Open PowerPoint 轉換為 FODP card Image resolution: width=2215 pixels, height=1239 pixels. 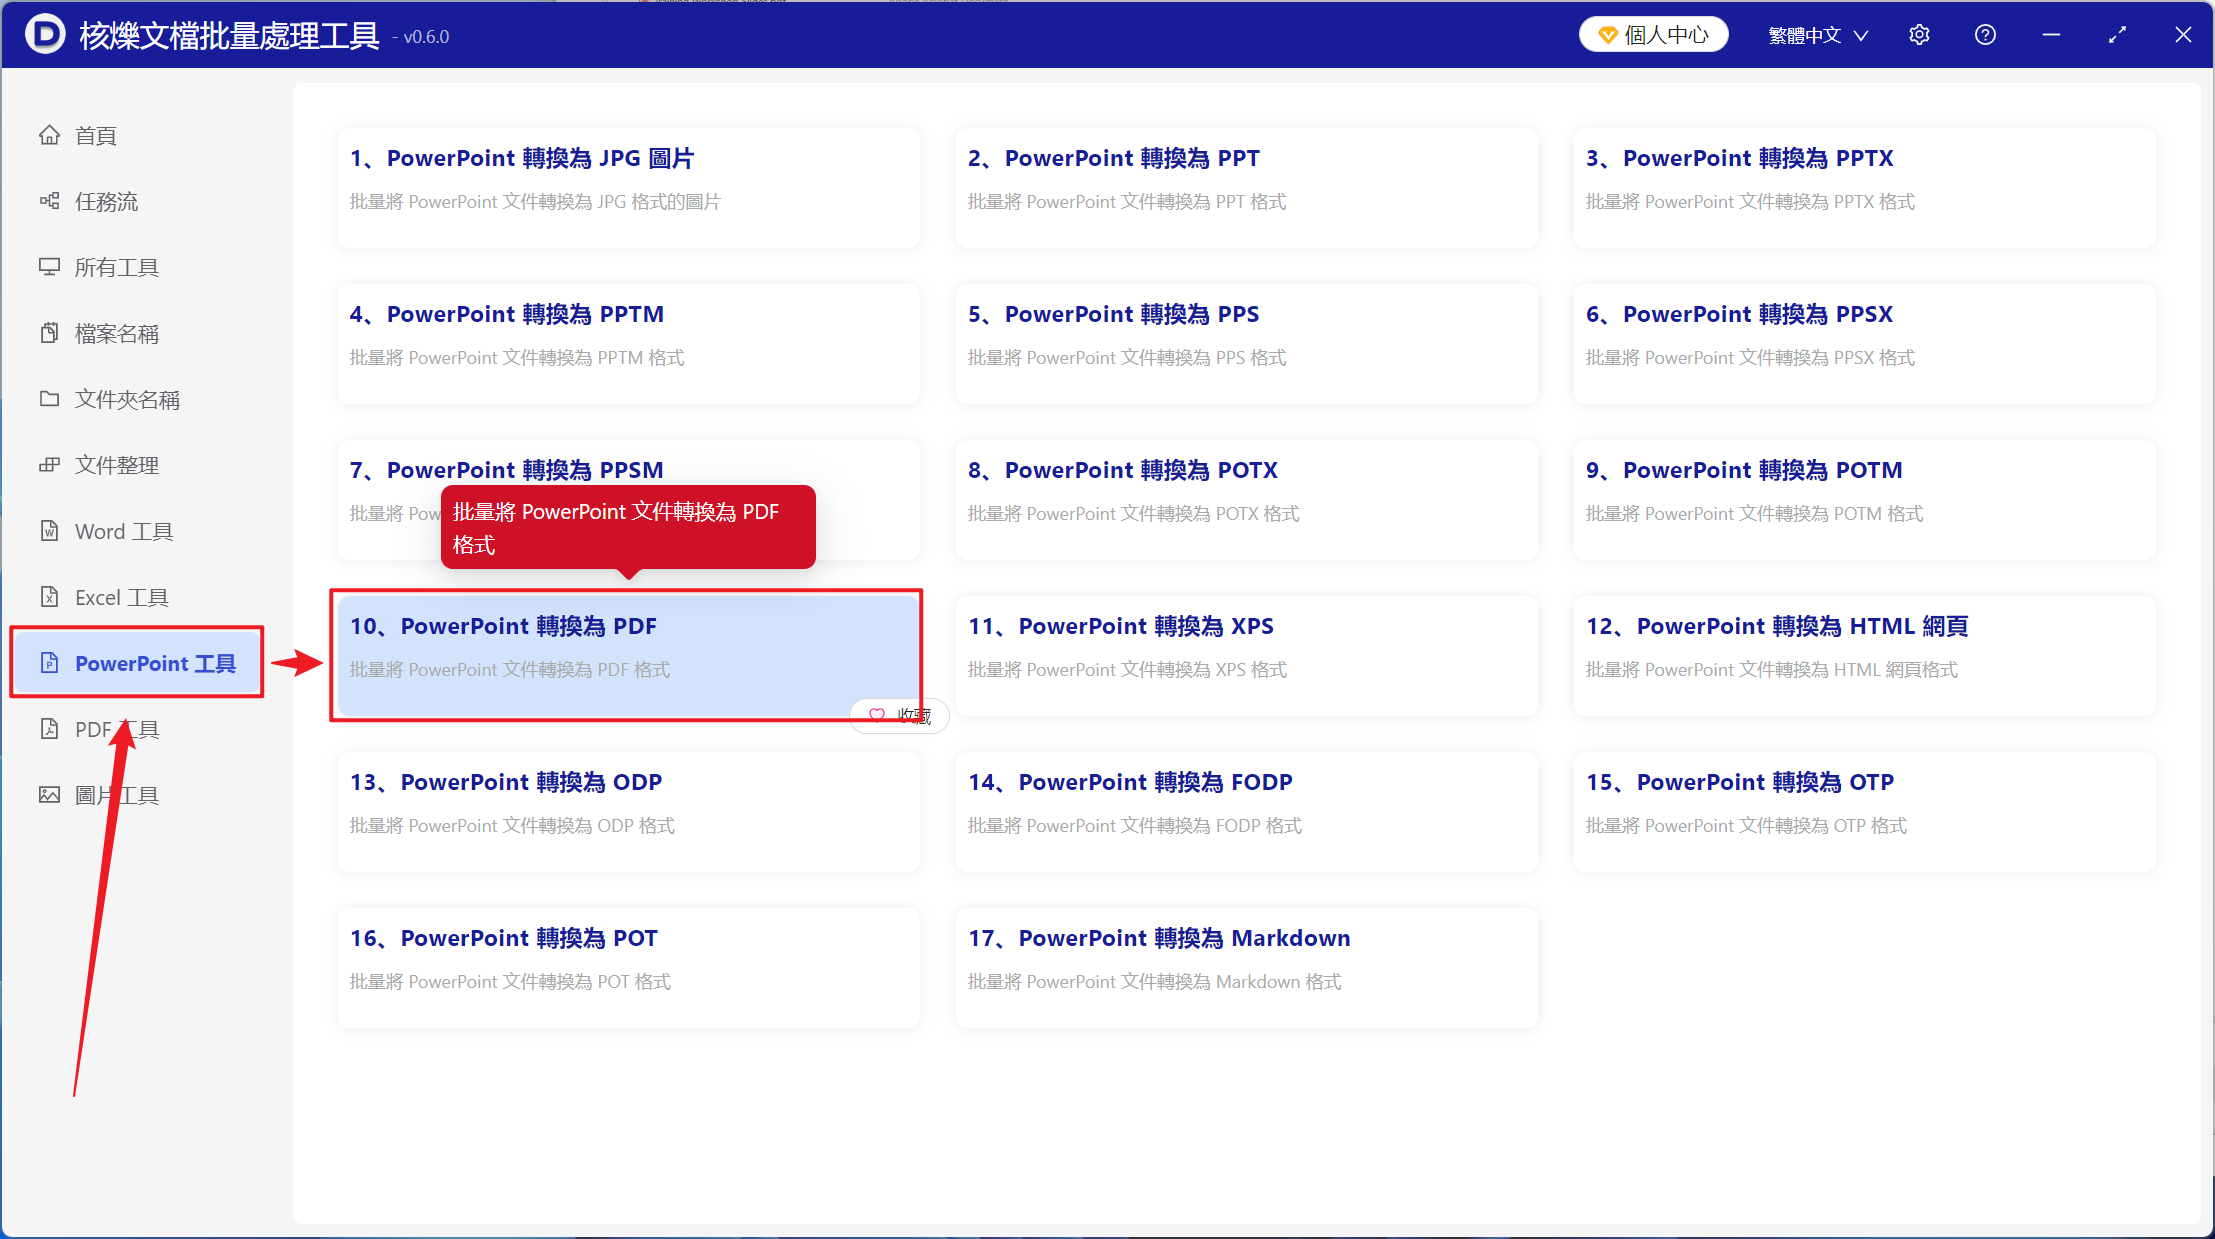pos(1246,811)
